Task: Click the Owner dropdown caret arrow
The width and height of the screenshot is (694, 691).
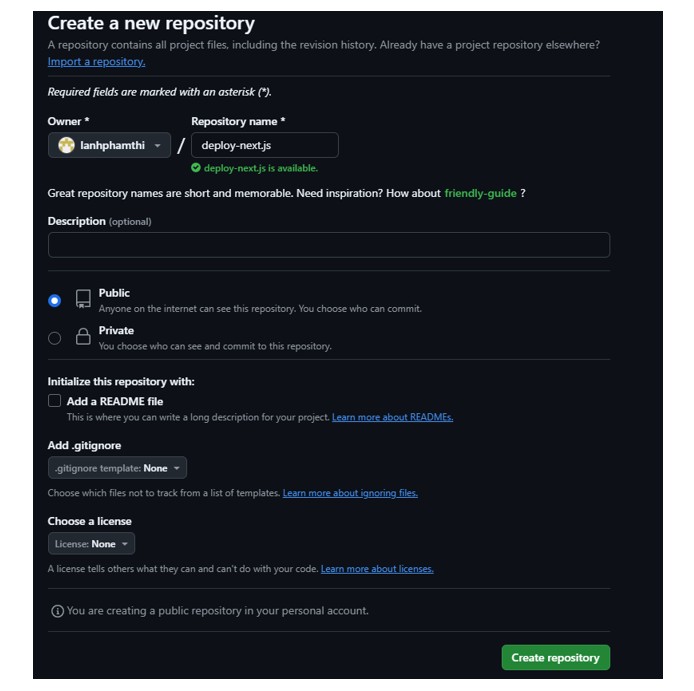Action: (x=157, y=146)
